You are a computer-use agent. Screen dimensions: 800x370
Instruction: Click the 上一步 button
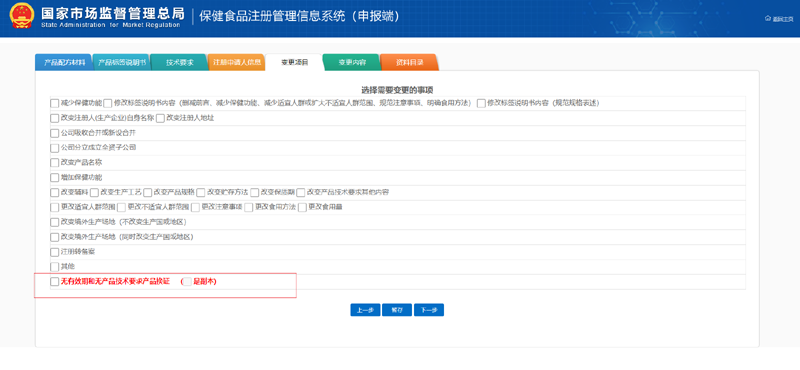pos(365,310)
